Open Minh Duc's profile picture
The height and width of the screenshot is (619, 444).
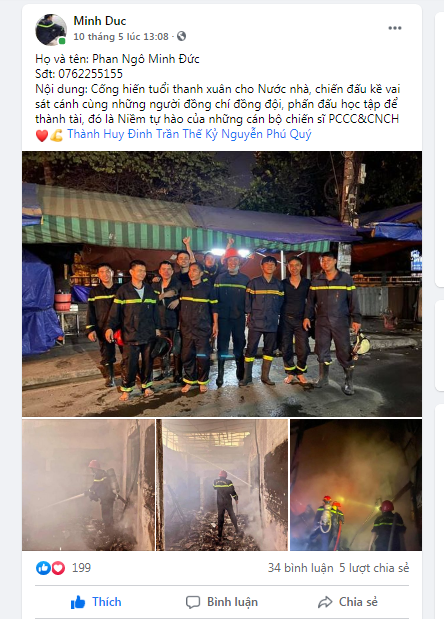pyautogui.click(x=51, y=30)
